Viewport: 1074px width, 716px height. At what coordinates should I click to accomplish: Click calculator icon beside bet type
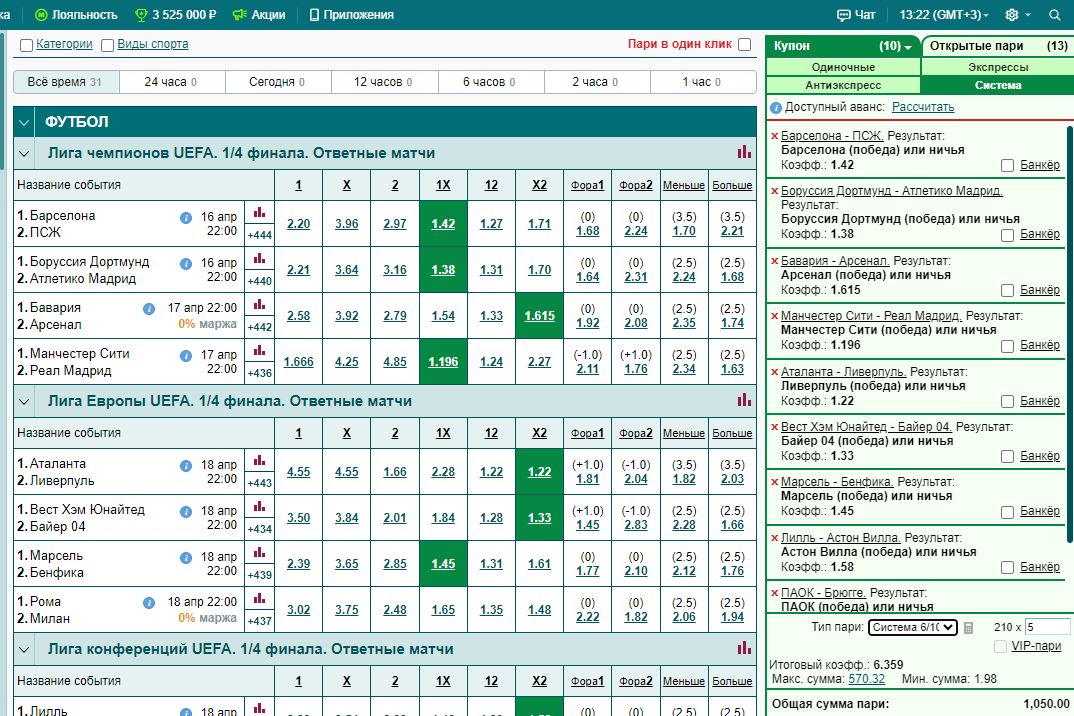coord(969,628)
